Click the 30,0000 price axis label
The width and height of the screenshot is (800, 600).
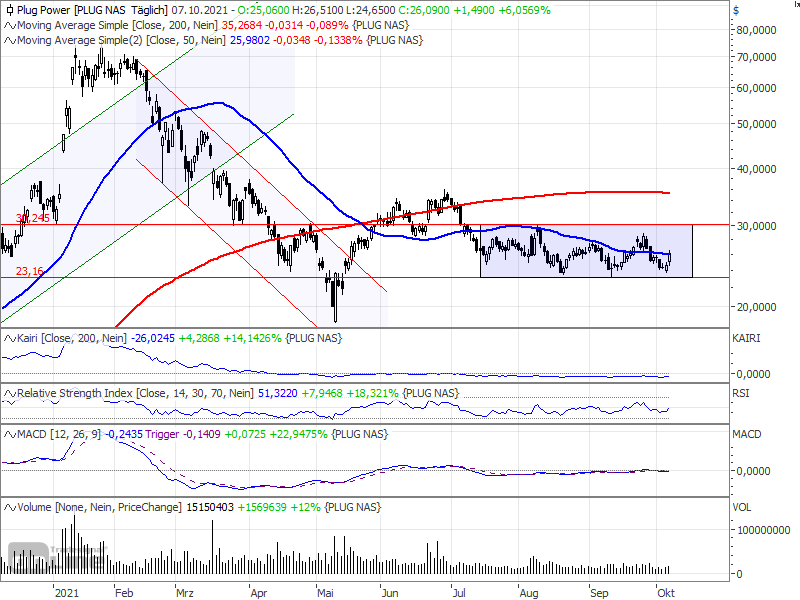756,226
